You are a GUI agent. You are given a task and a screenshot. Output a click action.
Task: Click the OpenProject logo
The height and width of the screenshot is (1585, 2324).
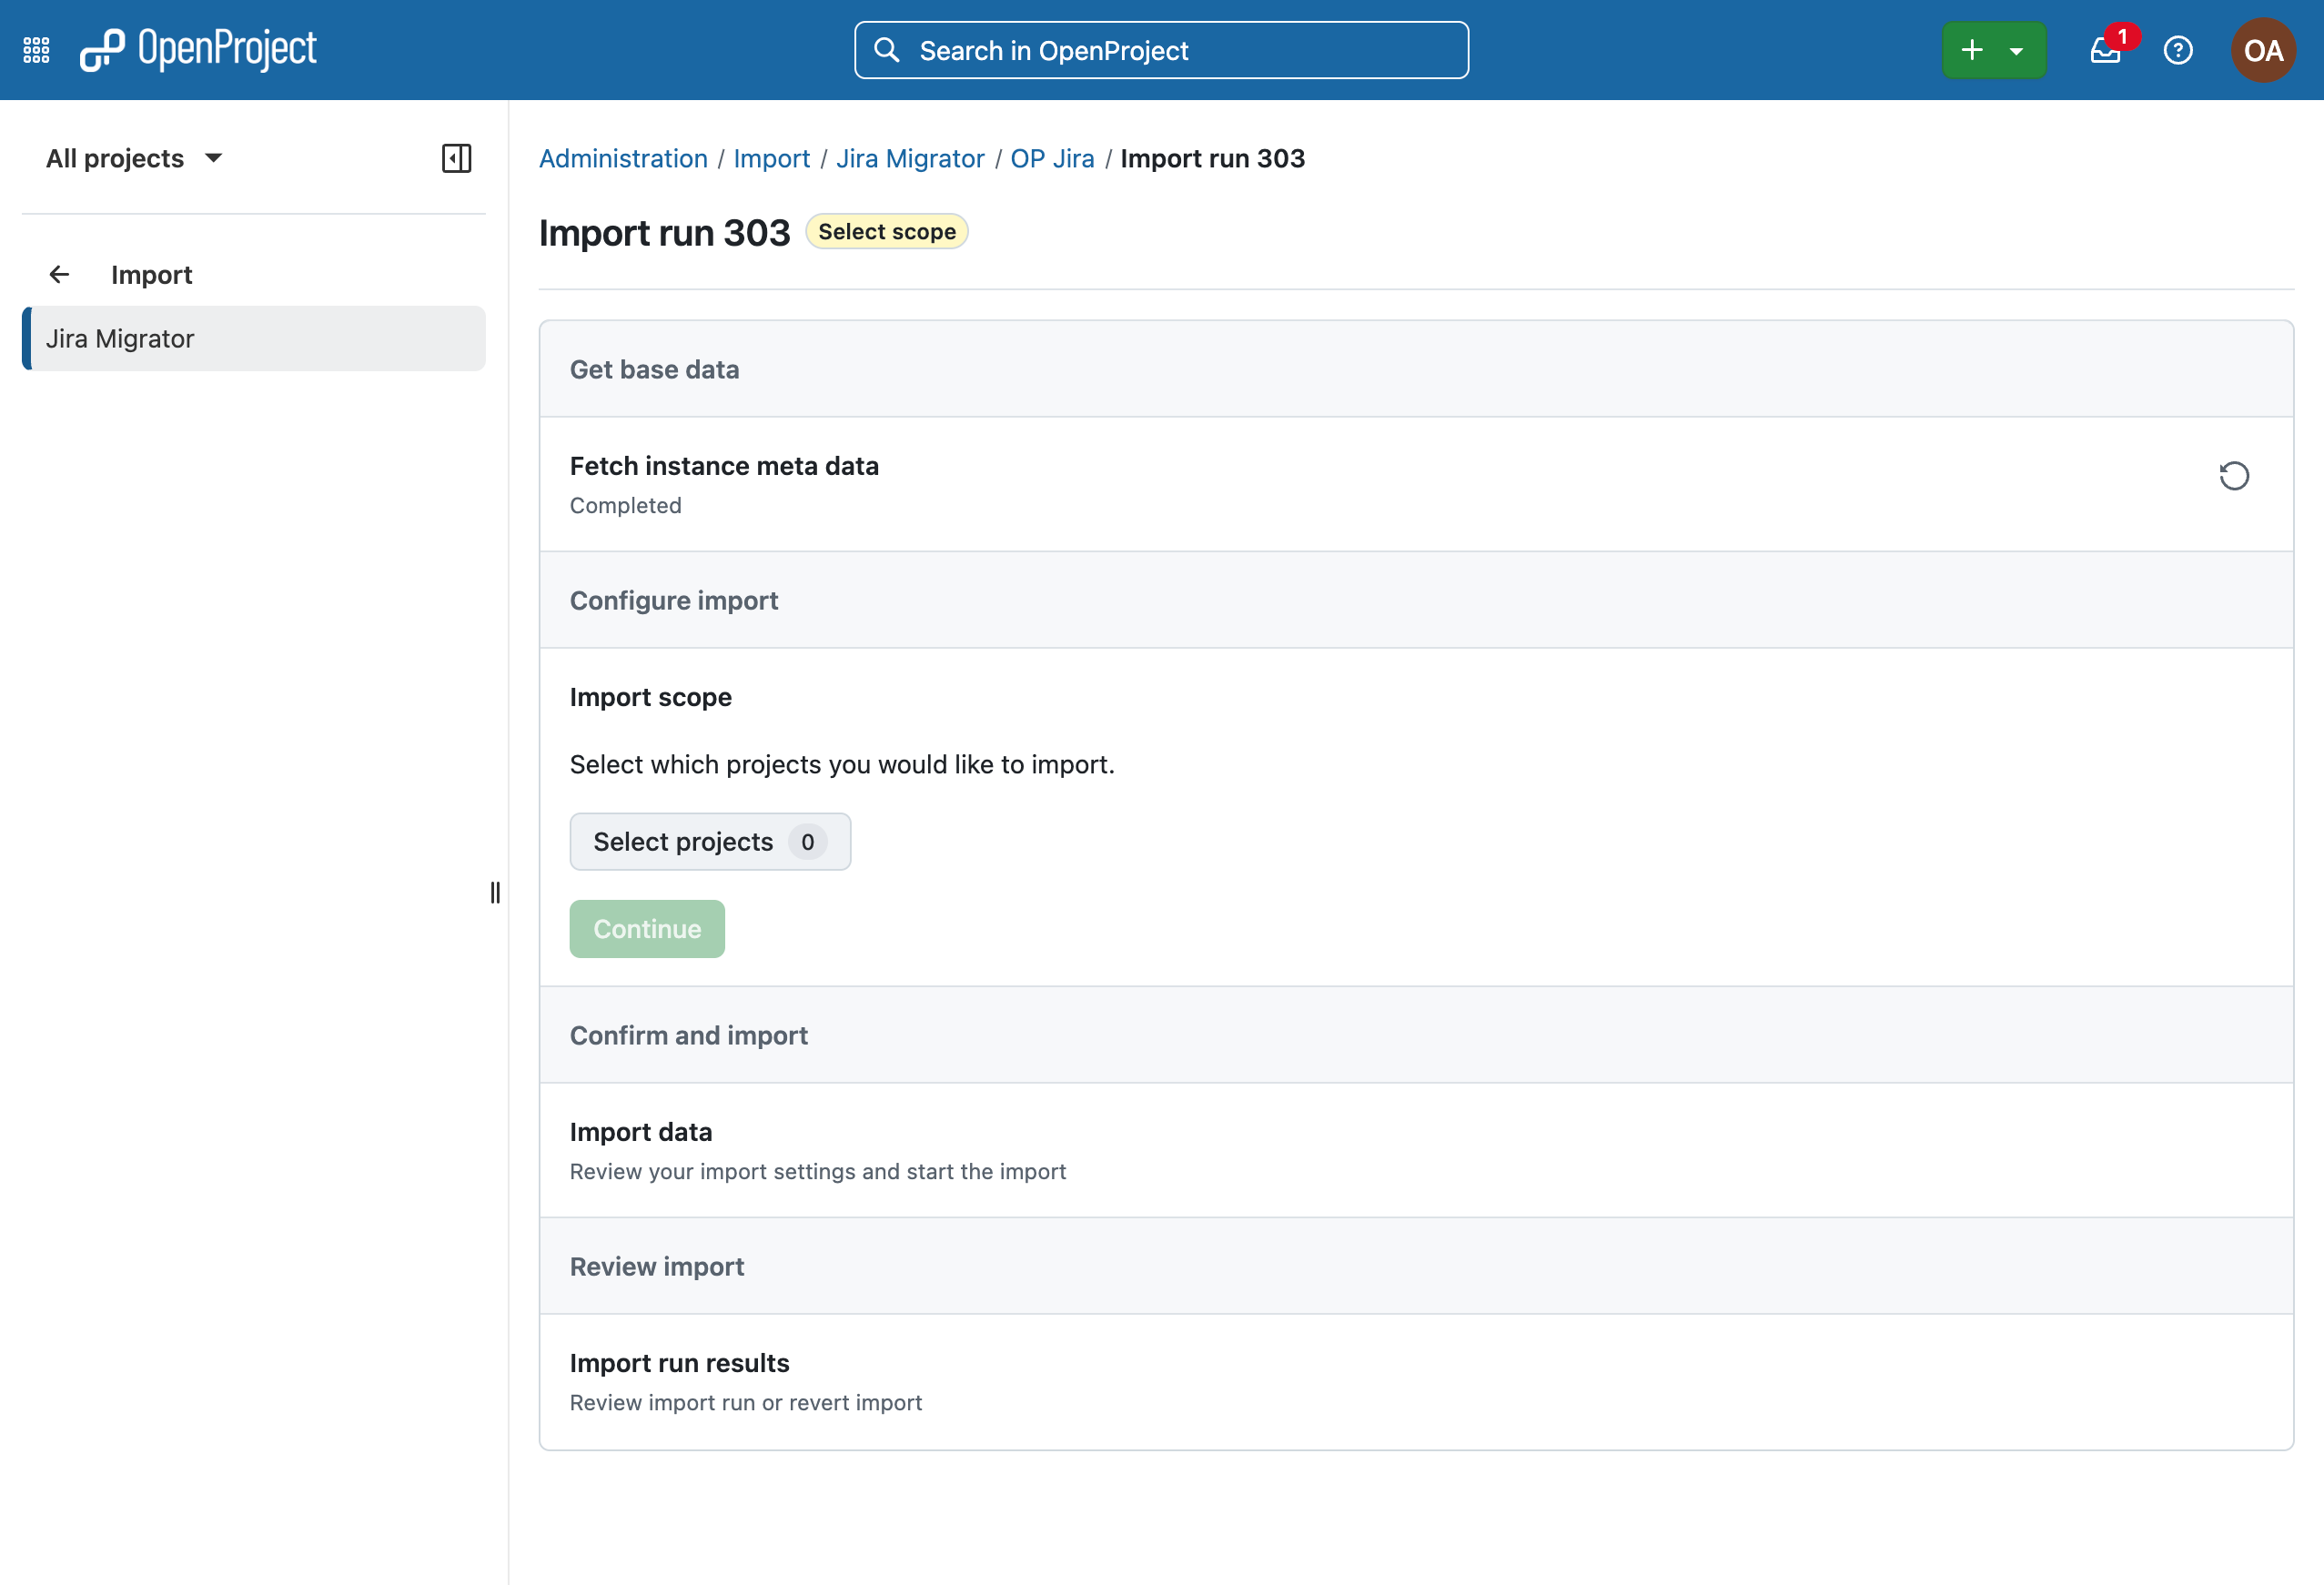(198, 49)
